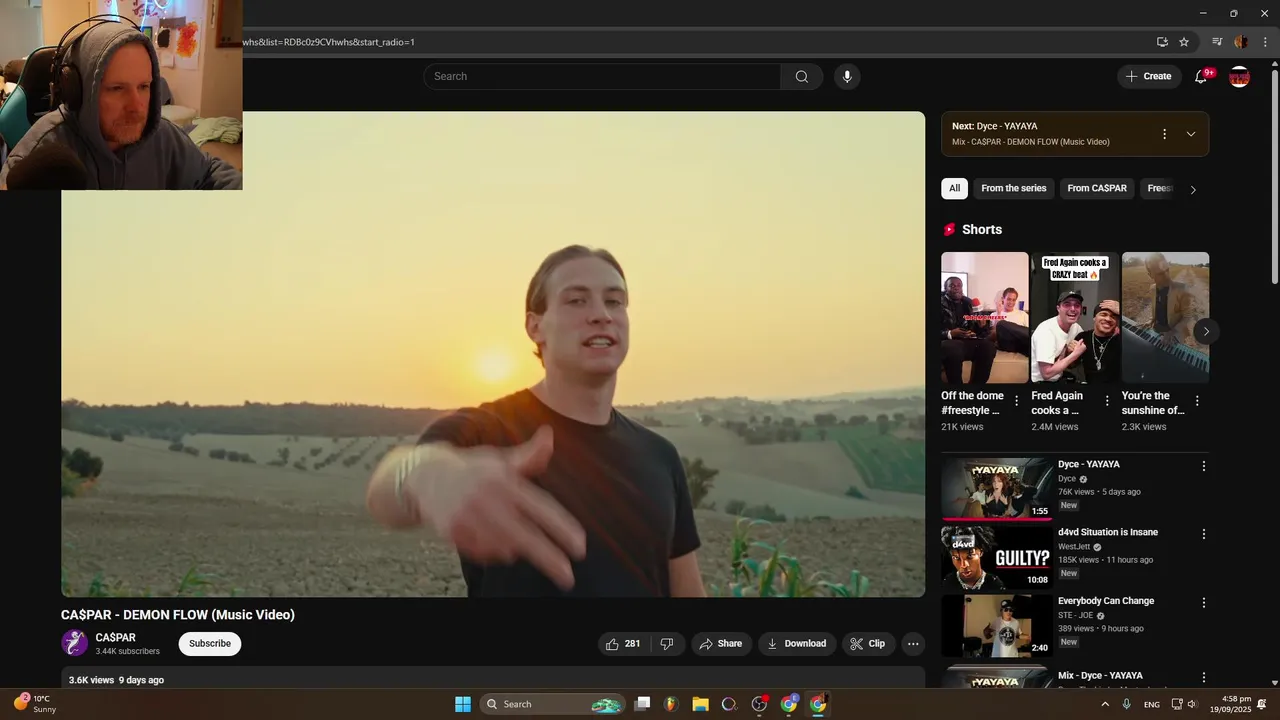Open Off the dome freestyle short thumbnail

(984, 317)
